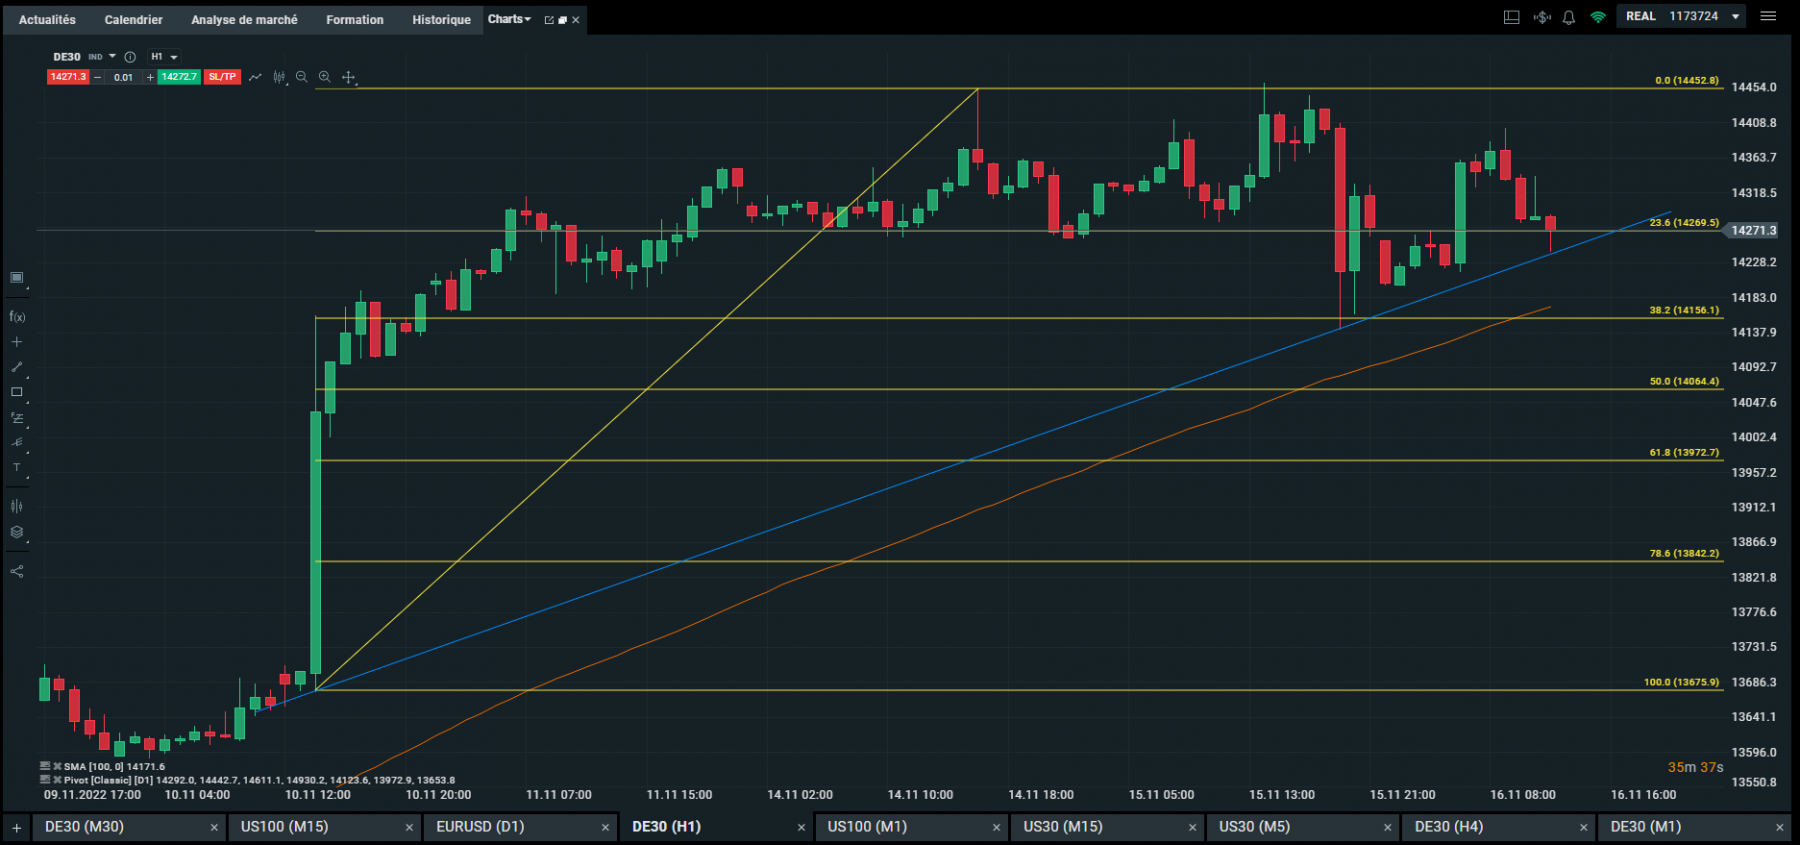Toggle SMA indicator visibility in legend
1800x845 pixels.
[x=45, y=766]
